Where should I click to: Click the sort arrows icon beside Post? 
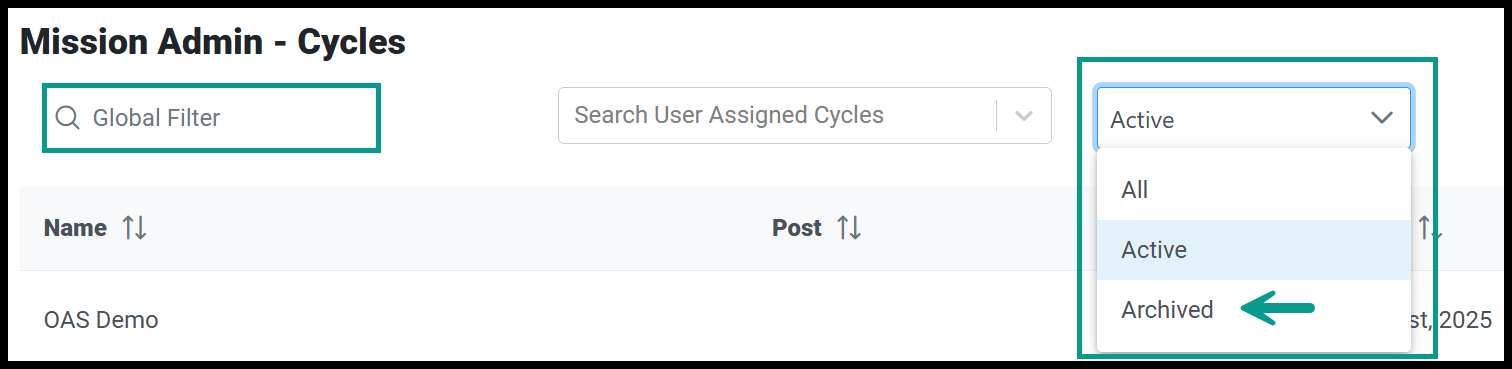(849, 228)
